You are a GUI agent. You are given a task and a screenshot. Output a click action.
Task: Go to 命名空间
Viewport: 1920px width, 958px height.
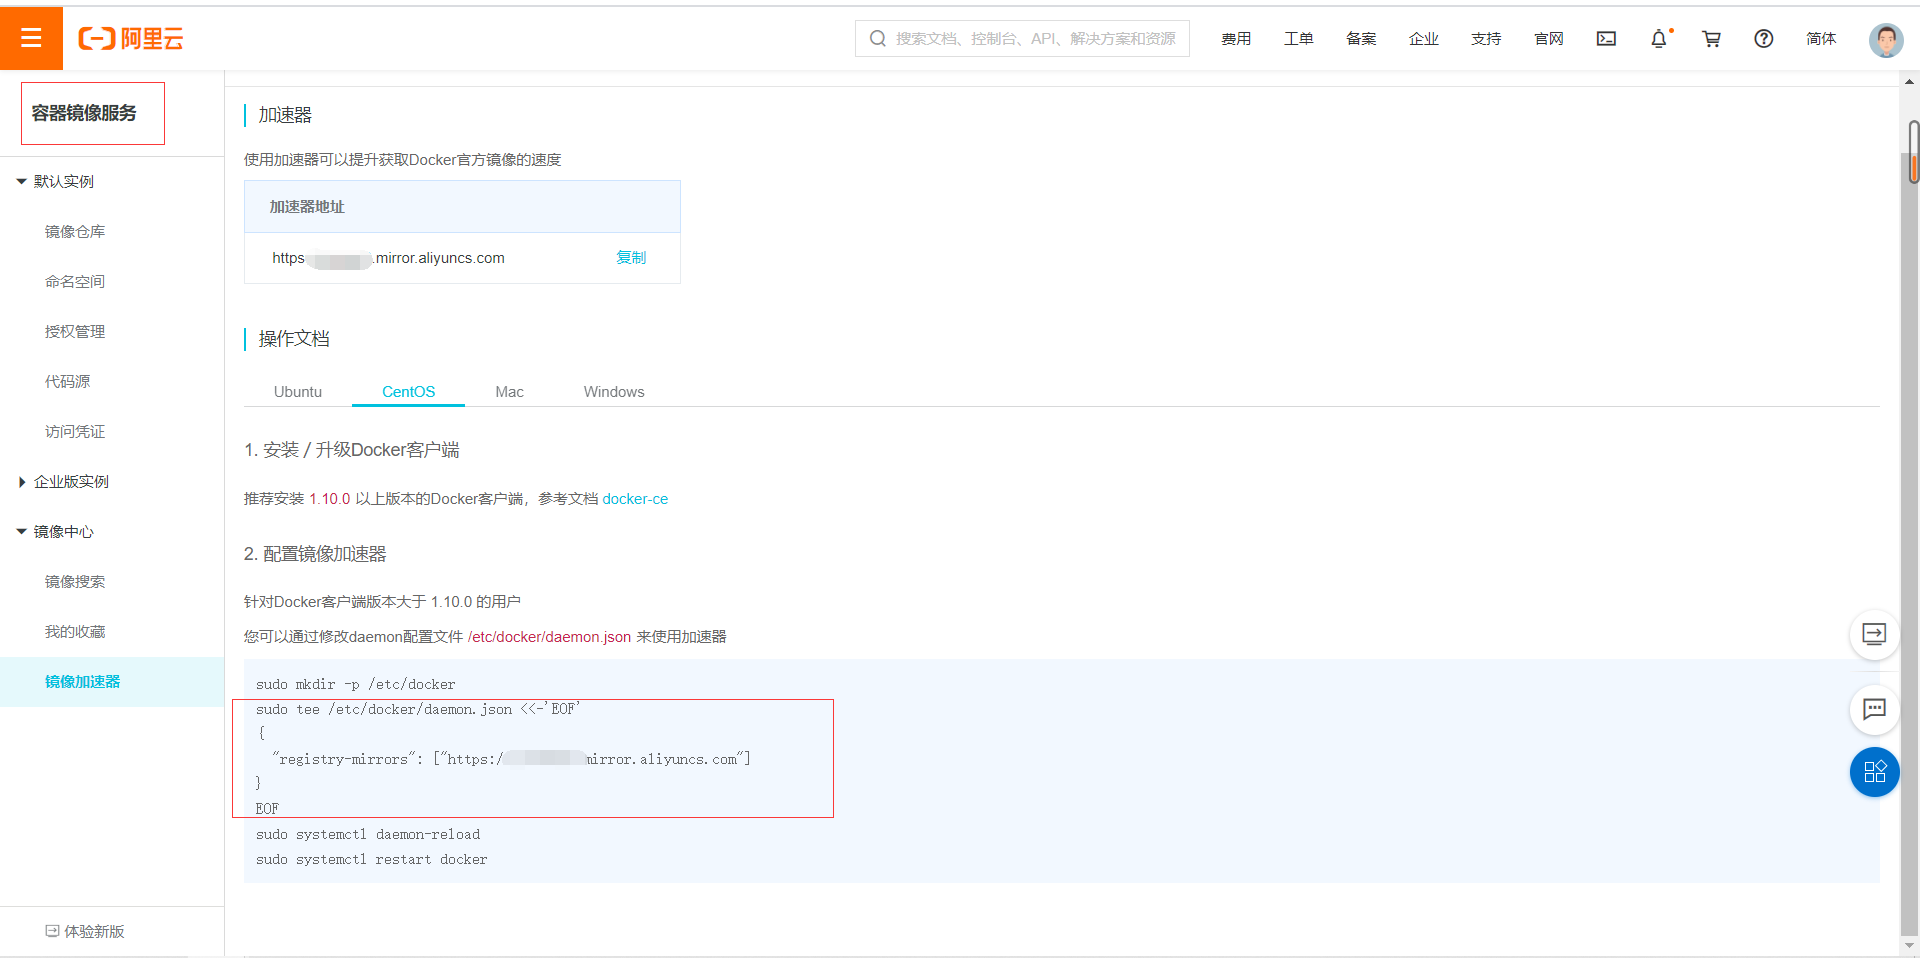click(x=75, y=282)
